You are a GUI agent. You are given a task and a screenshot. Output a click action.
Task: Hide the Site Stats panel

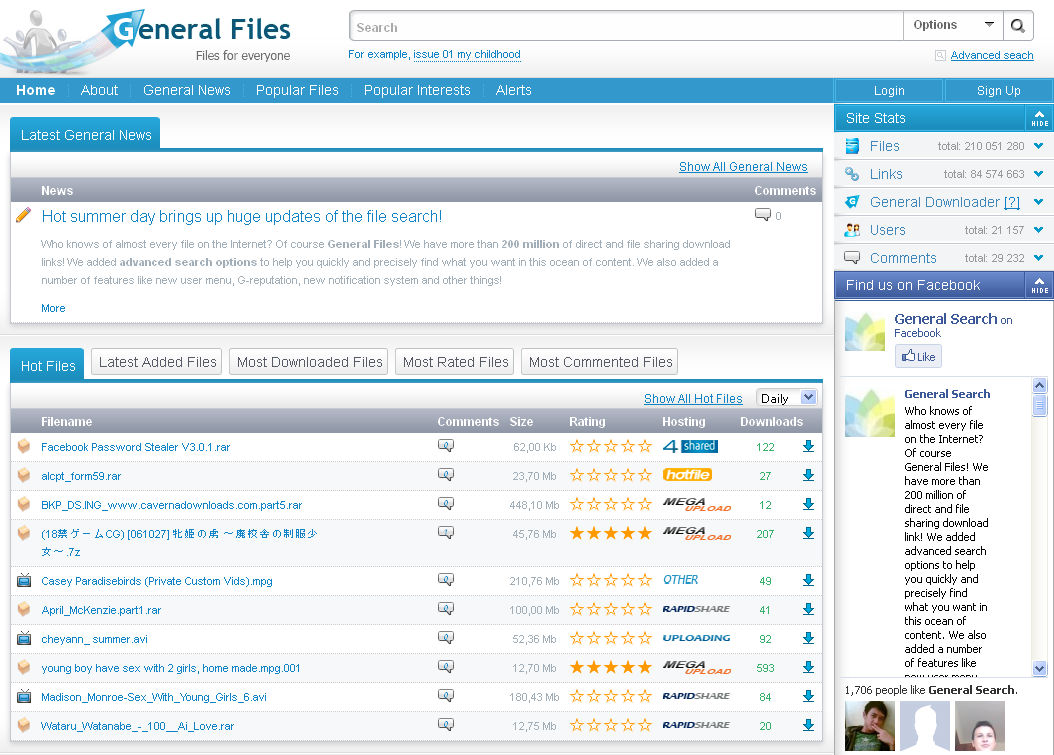(x=1039, y=118)
